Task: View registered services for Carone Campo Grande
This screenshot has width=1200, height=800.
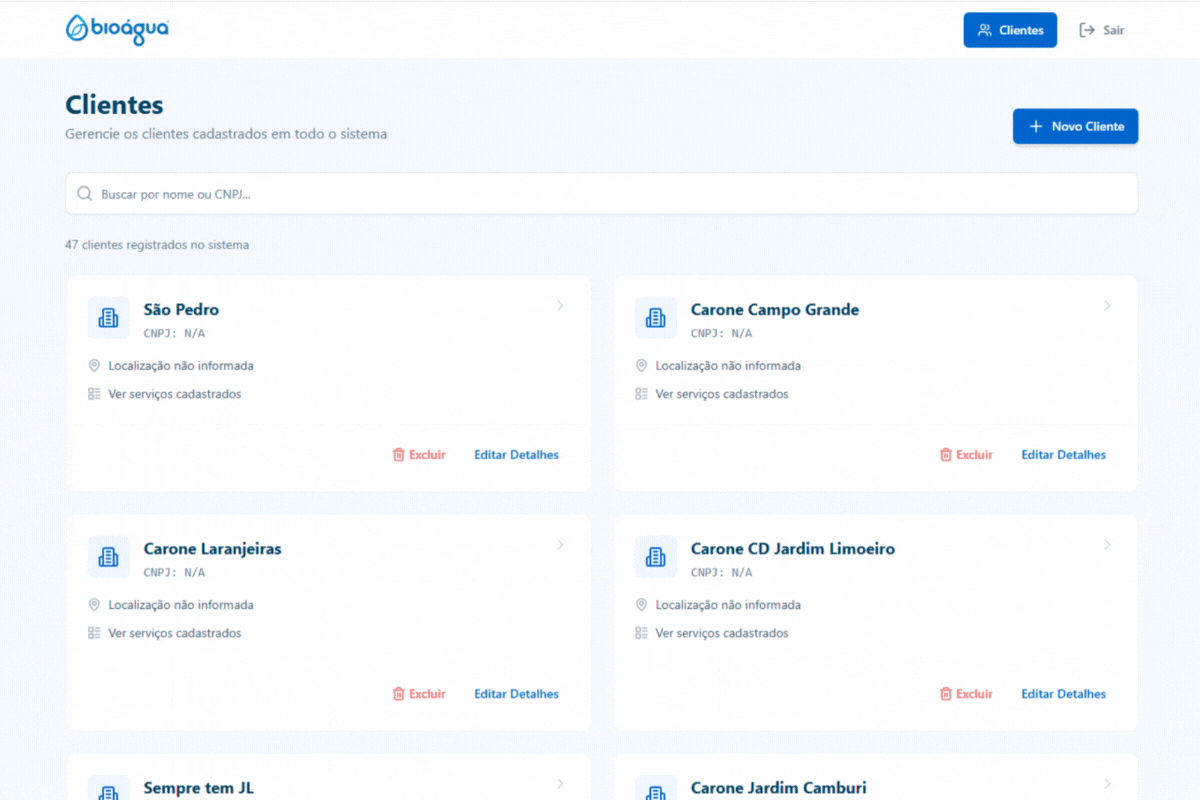Action: point(721,394)
